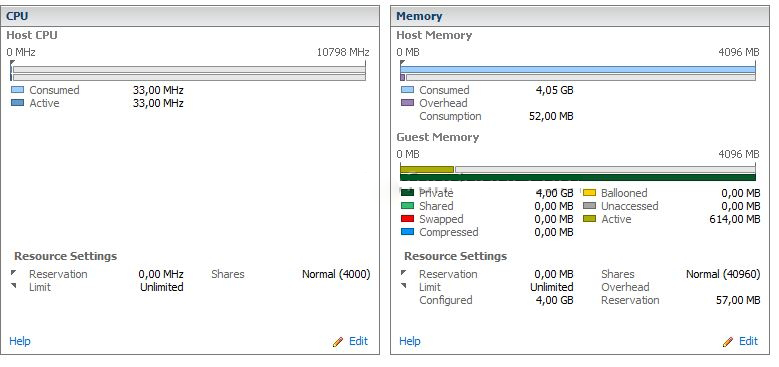Click the Host Memory consumed usage bar
Viewport: 779px width, 367px height.
(578, 70)
